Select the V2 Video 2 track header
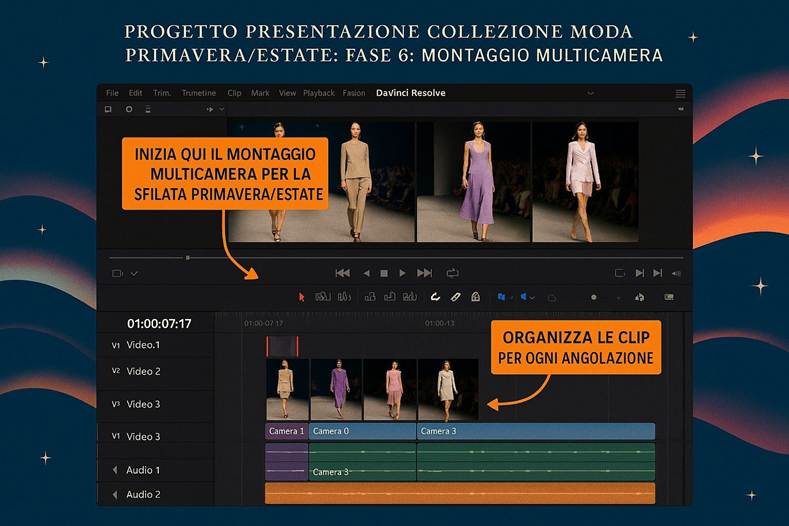 tap(155, 371)
